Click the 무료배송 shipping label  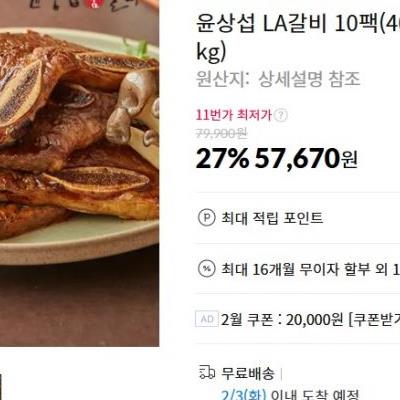(x=248, y=373)
